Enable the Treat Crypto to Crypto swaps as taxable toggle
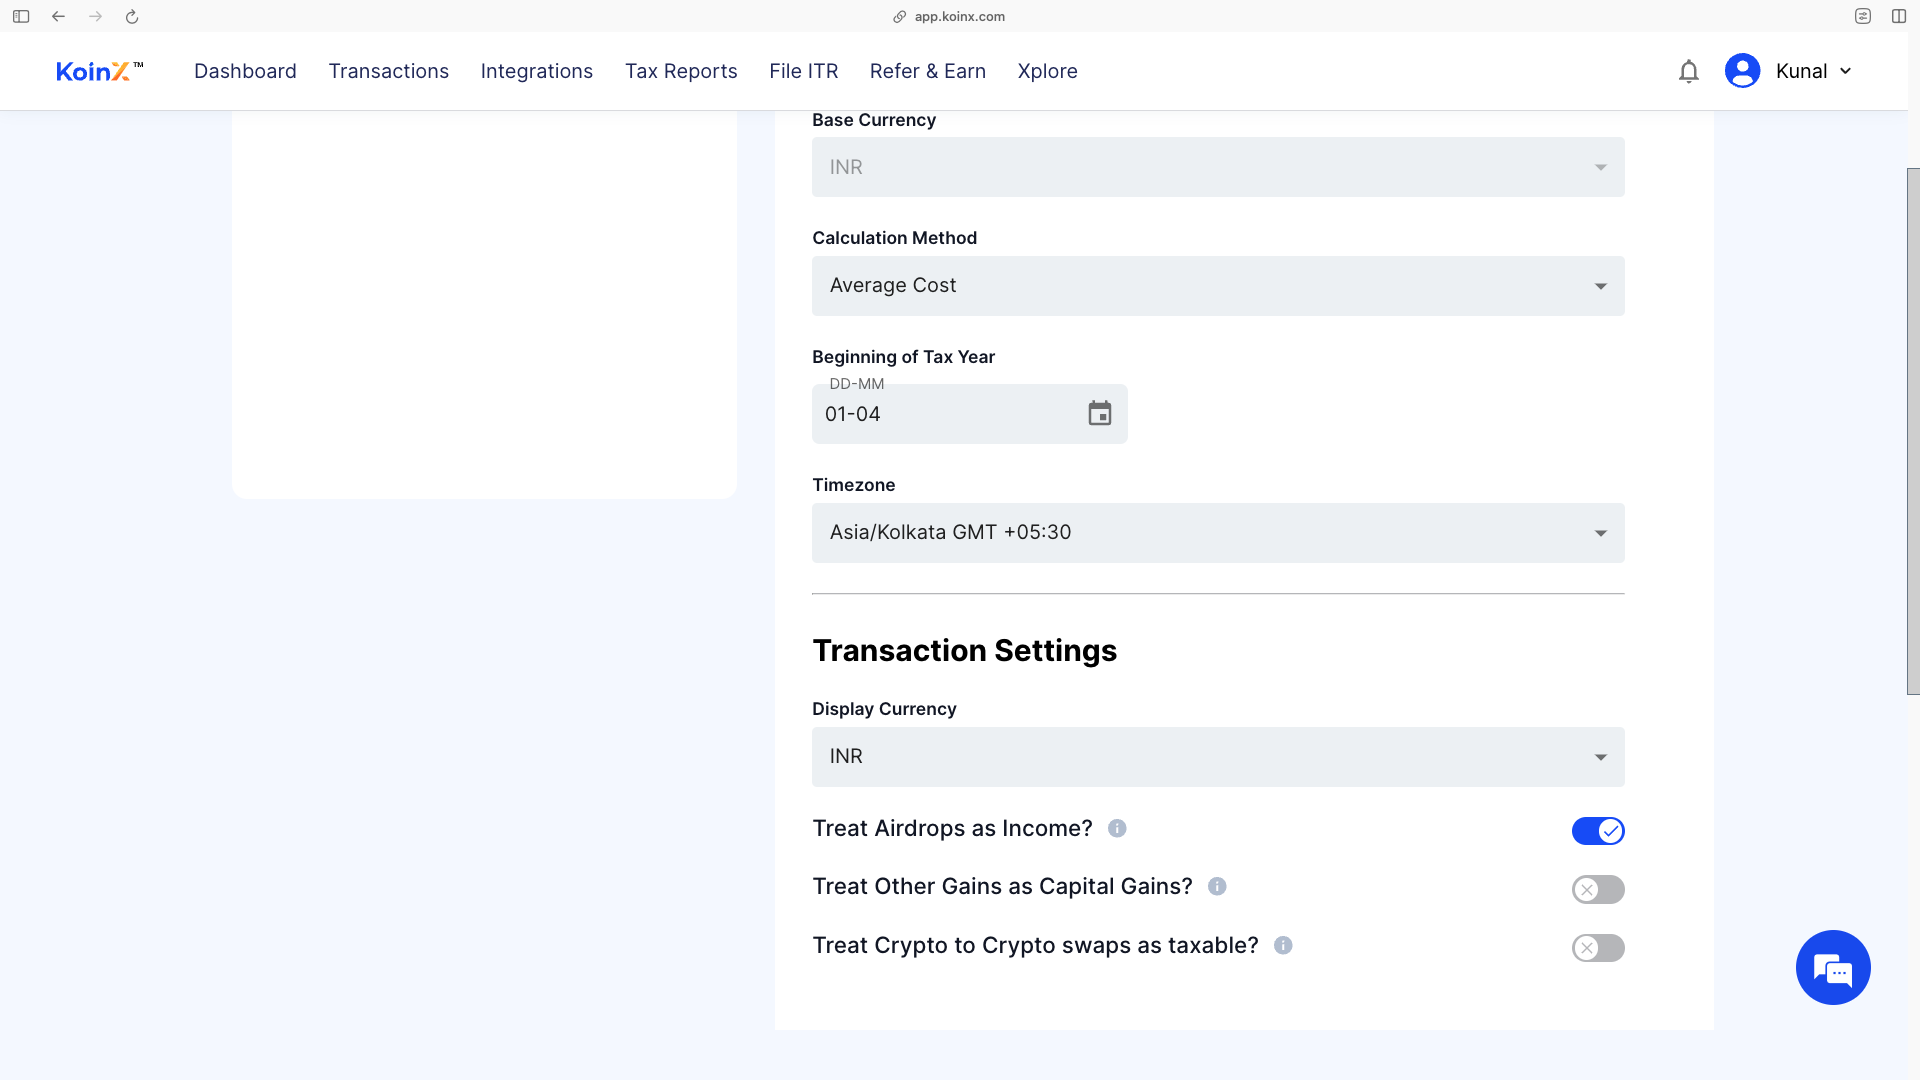 tap(1598, 947)
